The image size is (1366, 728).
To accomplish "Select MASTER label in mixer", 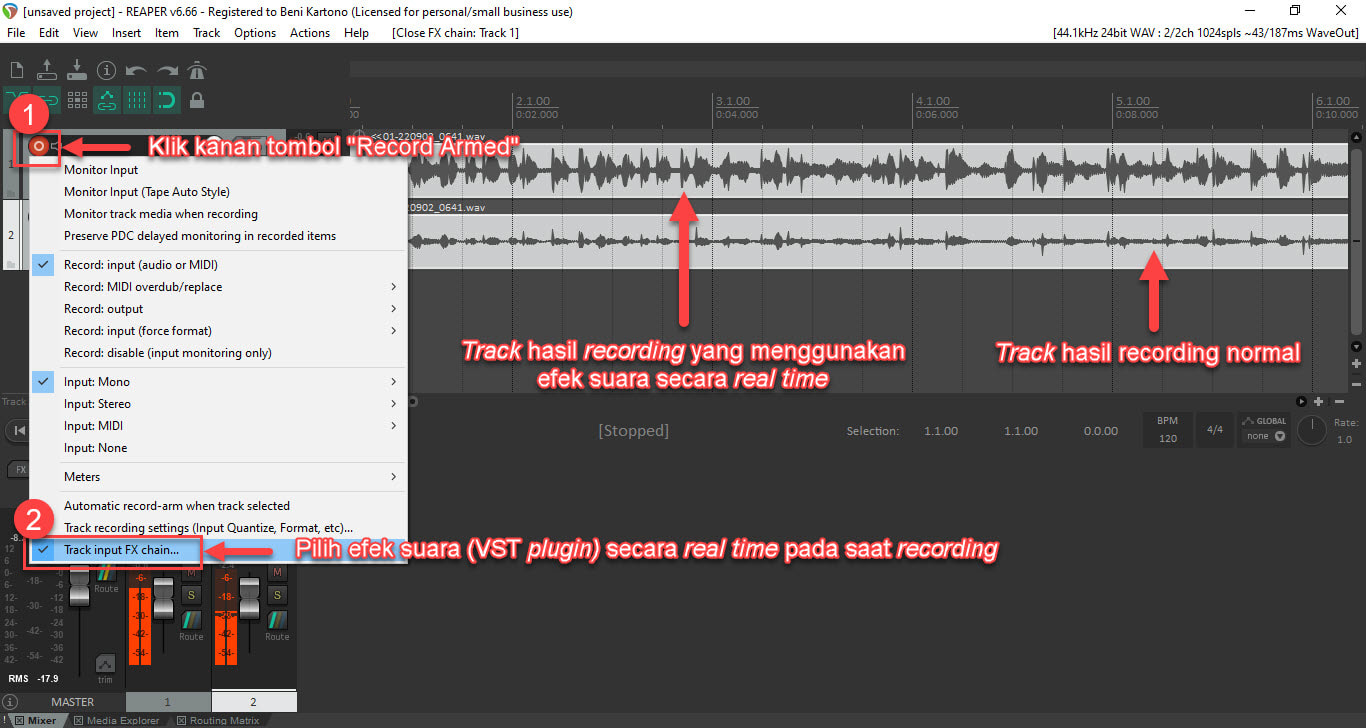I will pyautogui.click(x=72, y=702).
